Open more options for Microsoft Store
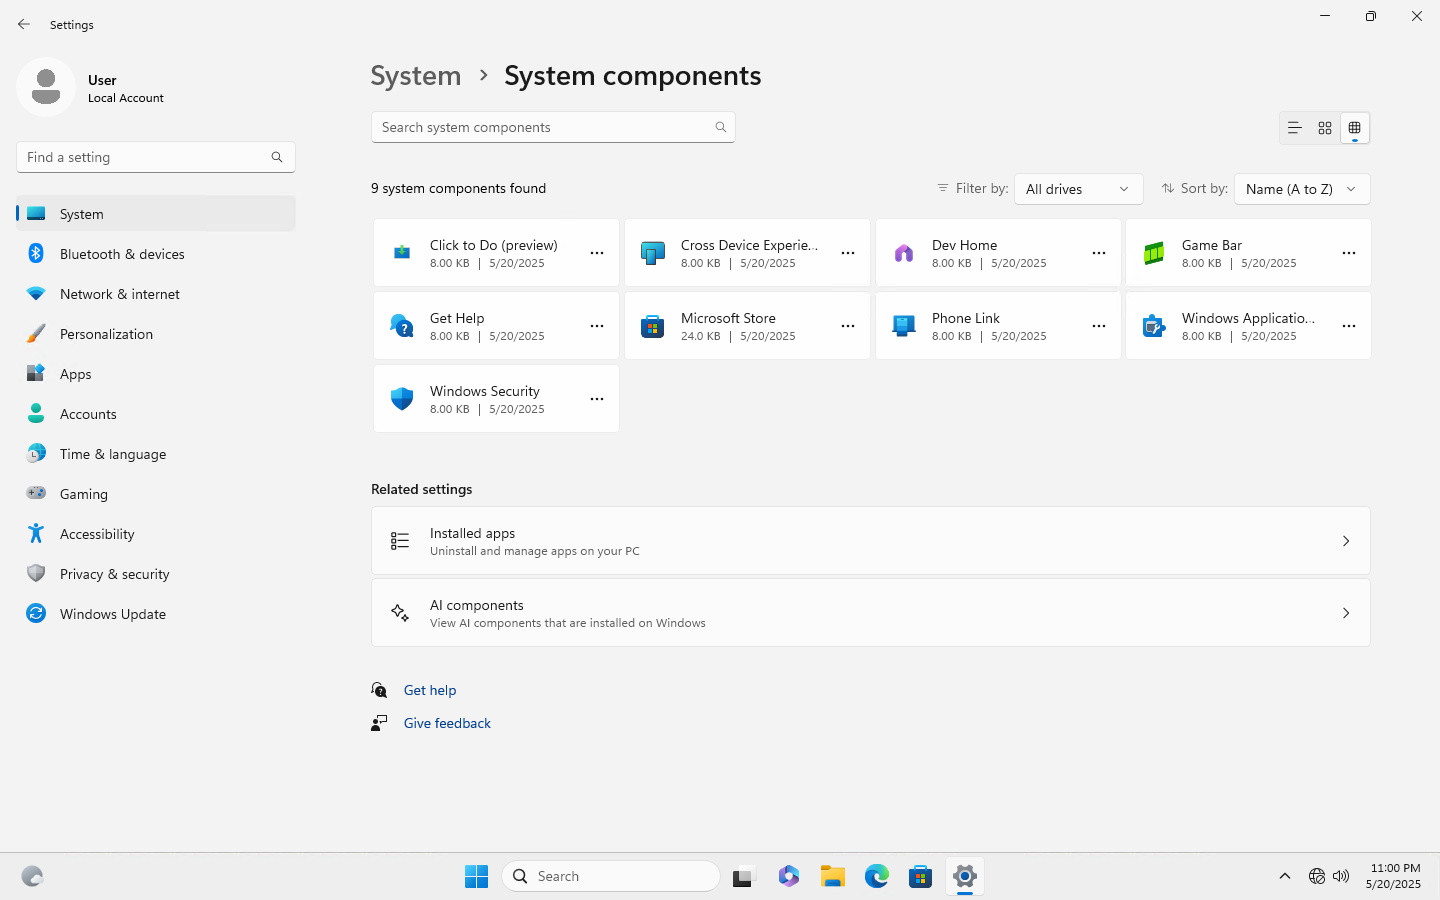1440x900 pixels. click(848, 326)
